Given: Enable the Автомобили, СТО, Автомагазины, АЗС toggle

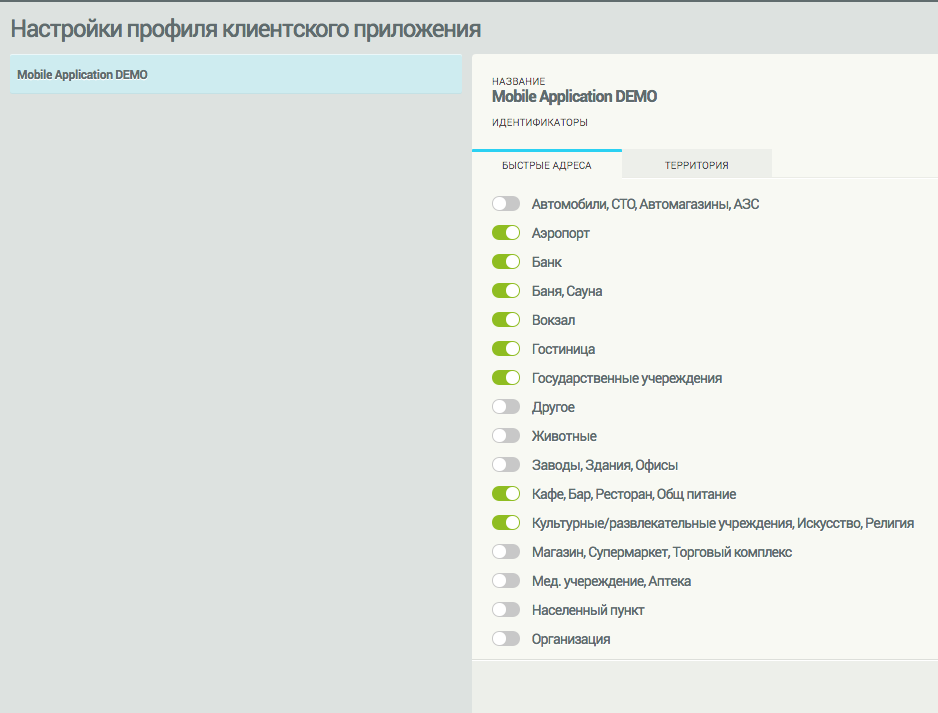Looking at the screenshot, I should click(506, 204).
